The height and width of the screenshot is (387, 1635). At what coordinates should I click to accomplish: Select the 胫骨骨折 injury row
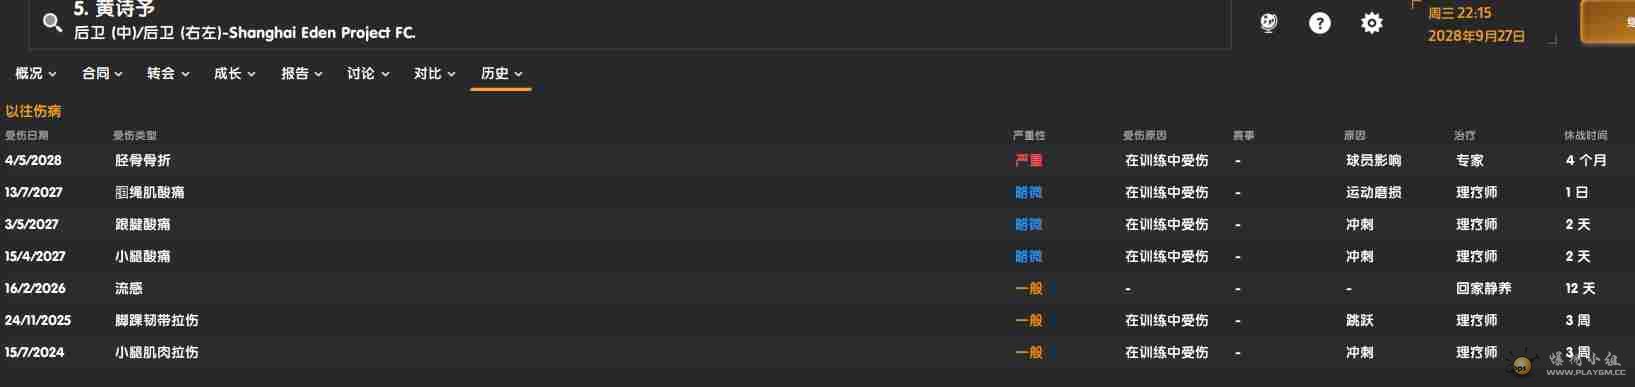pyautogui.click(x=817, y=160)
